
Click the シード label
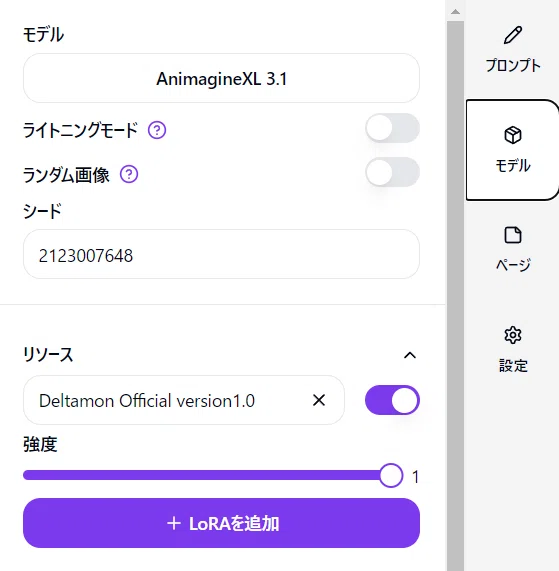pyautogui.click(x=42, y=212)
